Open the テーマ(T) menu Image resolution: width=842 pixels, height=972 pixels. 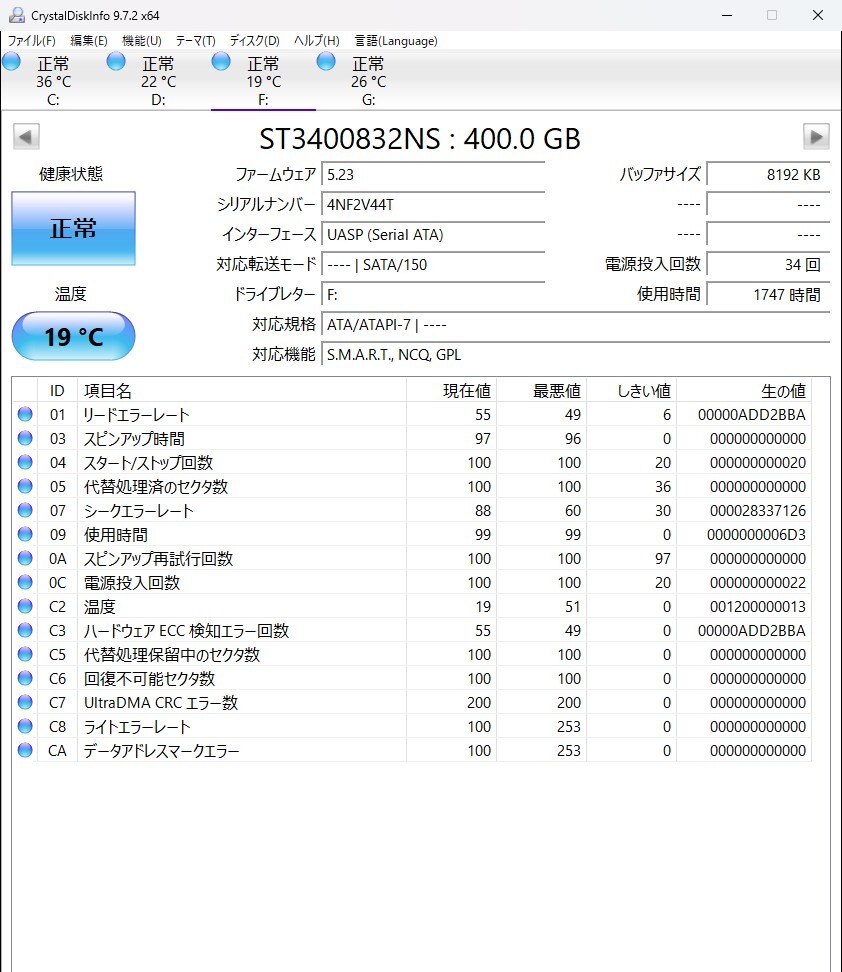(195, 40)
